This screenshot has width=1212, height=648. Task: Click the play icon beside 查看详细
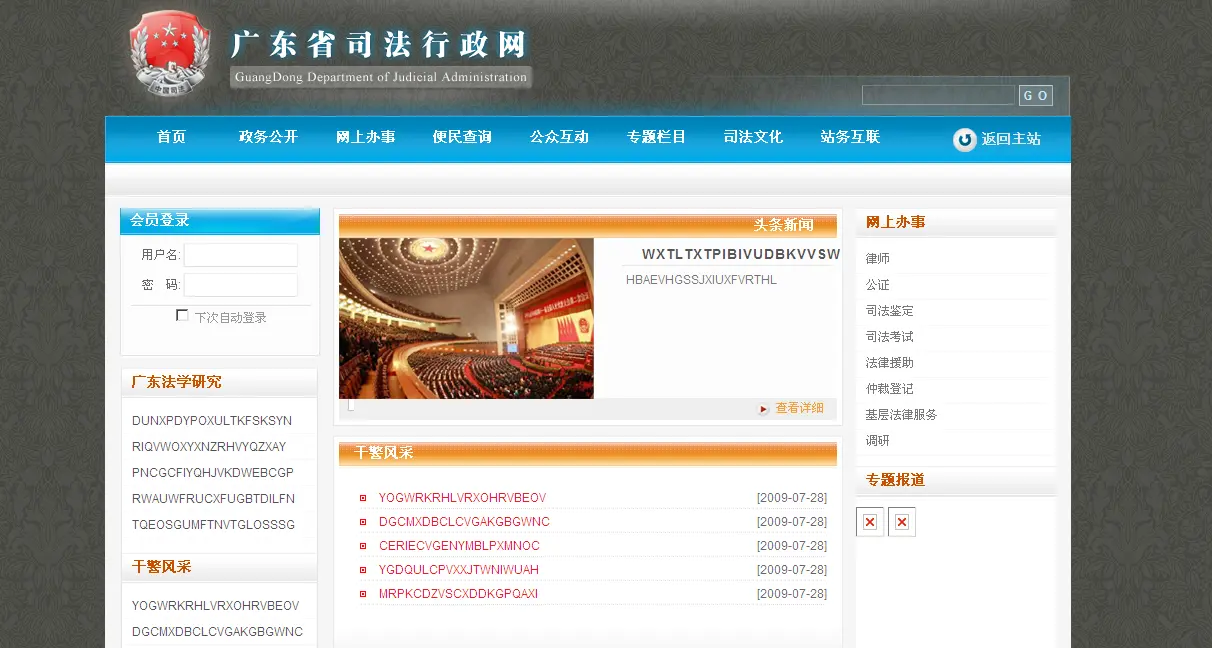click(x=763, y=409)
